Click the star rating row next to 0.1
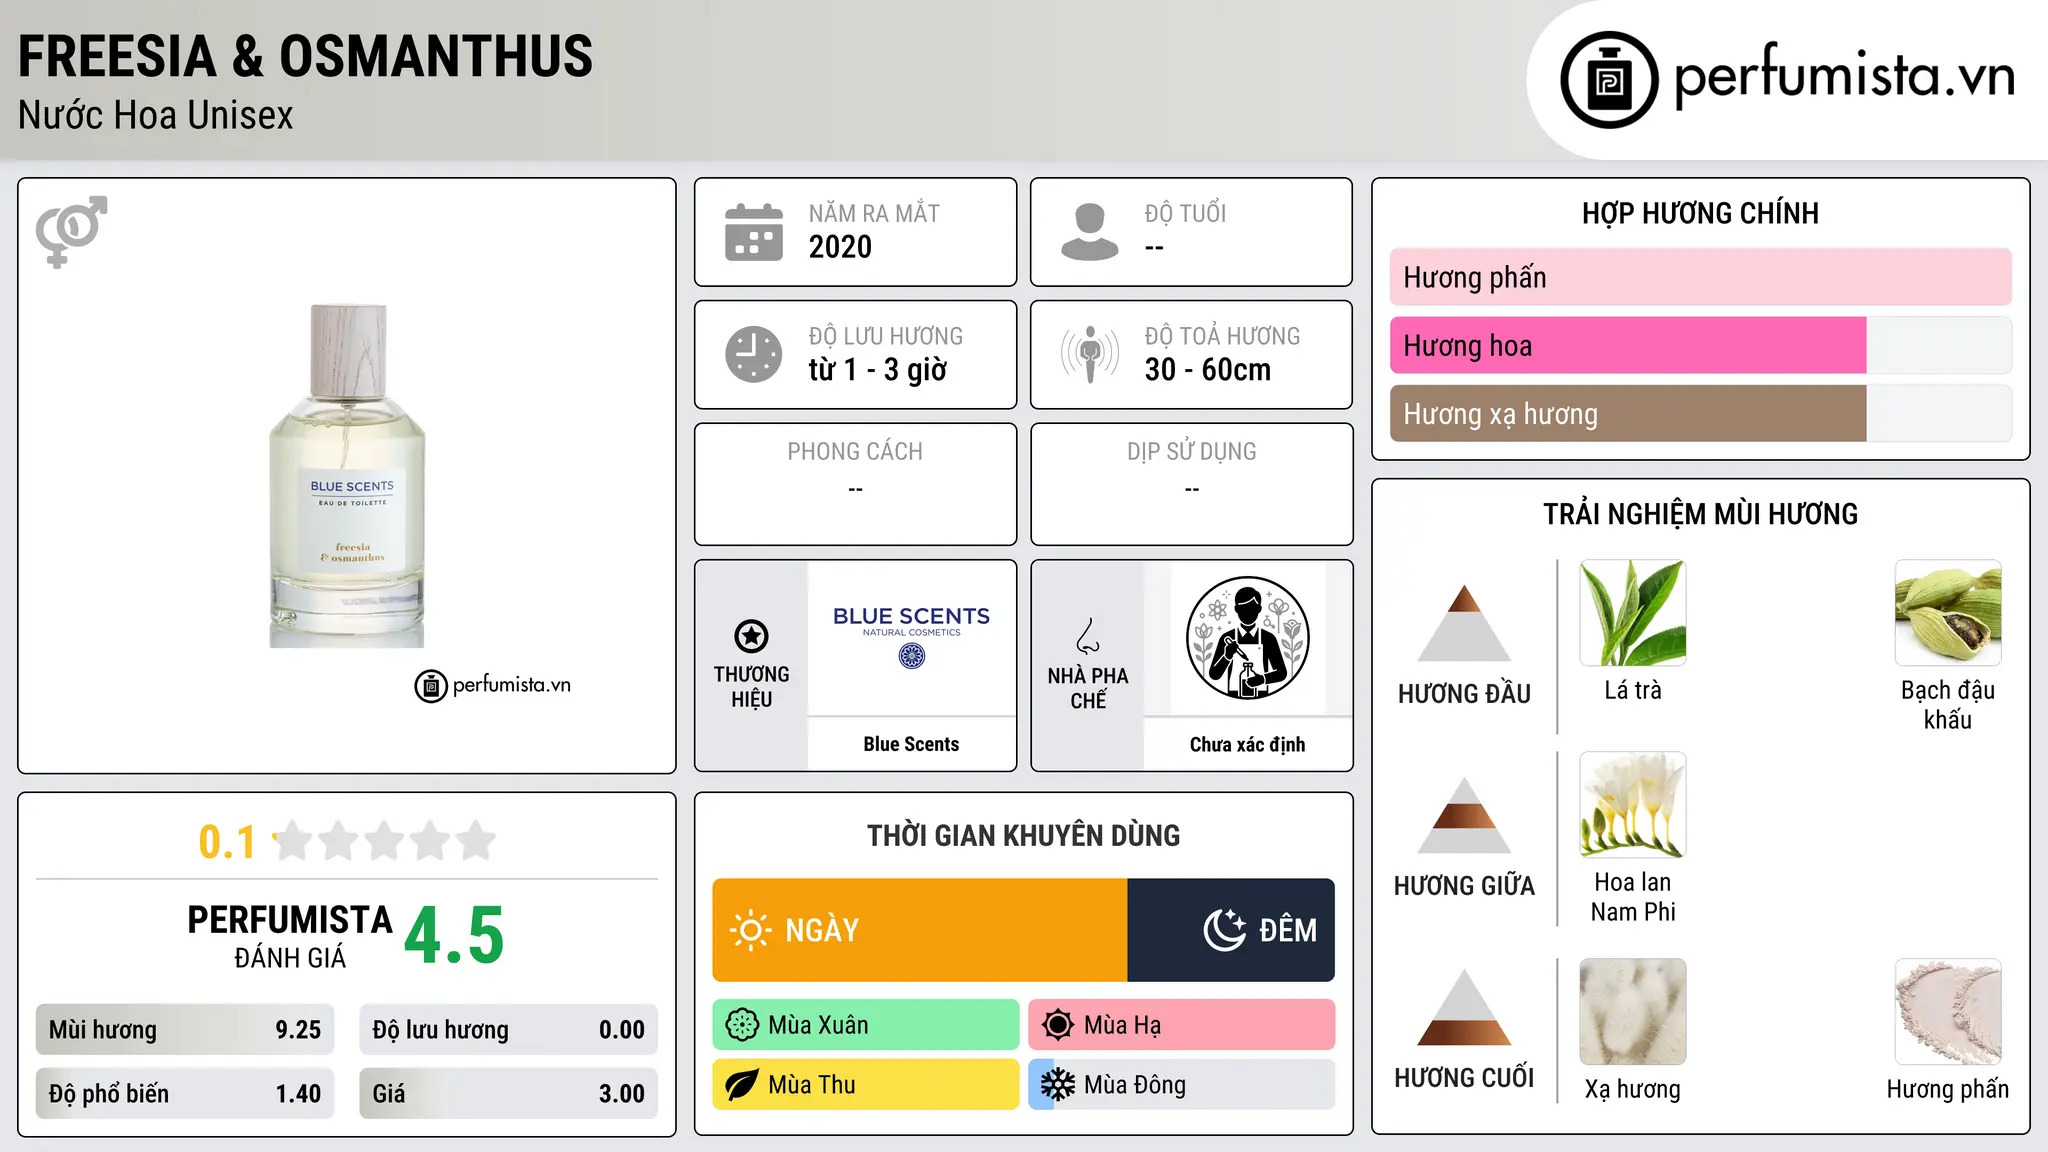The image size is (2048, 1152). (384, 841)
